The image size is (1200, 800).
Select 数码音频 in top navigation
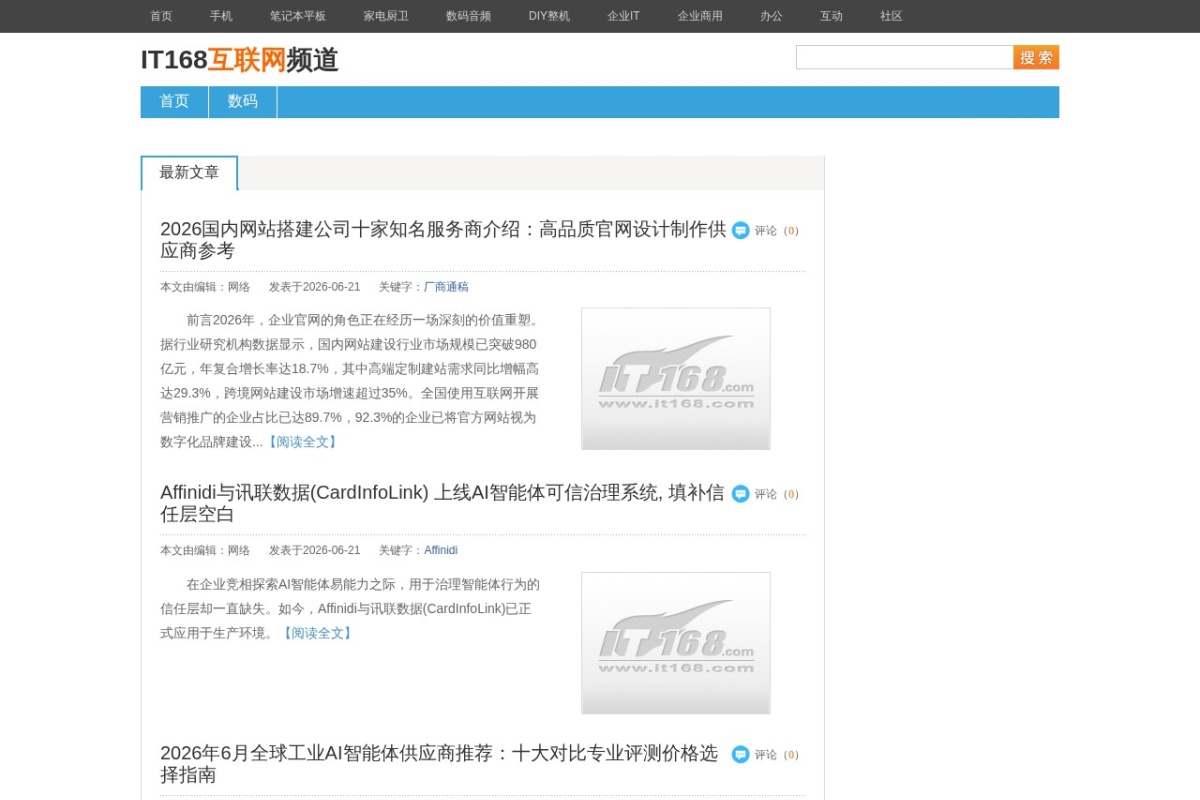[x=468, y=16]
